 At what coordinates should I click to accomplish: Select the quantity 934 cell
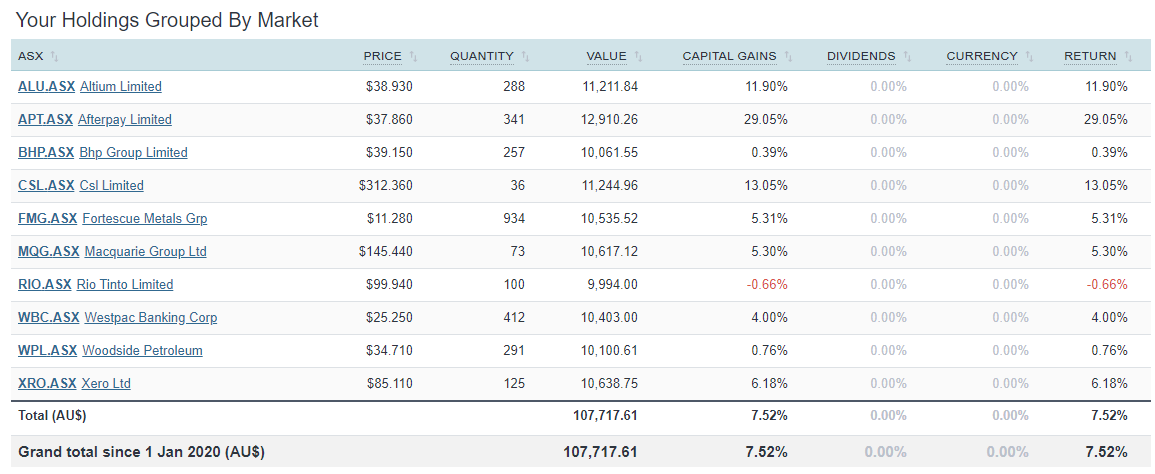pos(514,219)
